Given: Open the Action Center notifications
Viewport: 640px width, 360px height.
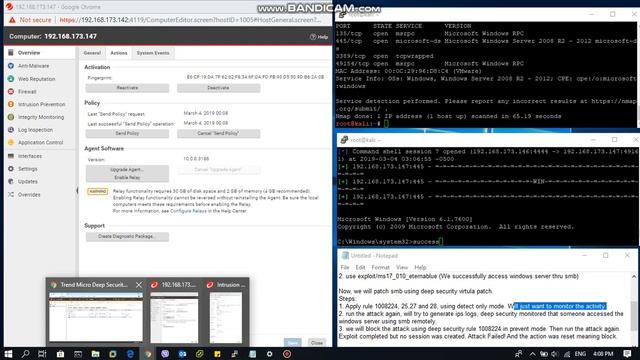Looking at the screenshot, I should click(x=628, y=354).
